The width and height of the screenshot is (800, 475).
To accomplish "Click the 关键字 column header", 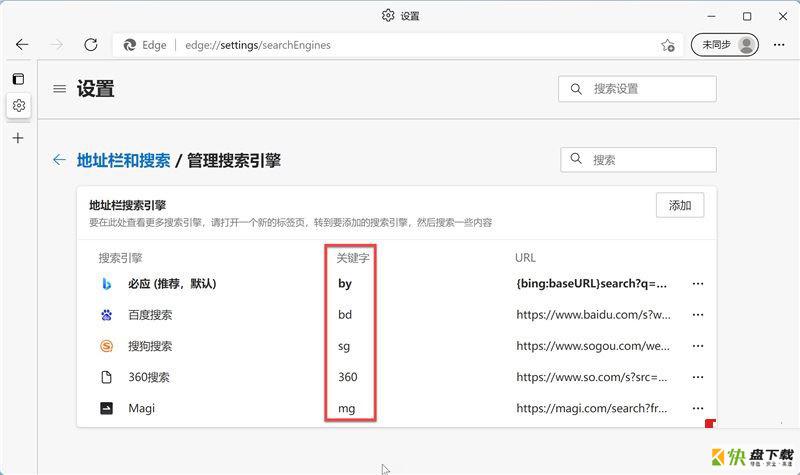I will (352, 258).
